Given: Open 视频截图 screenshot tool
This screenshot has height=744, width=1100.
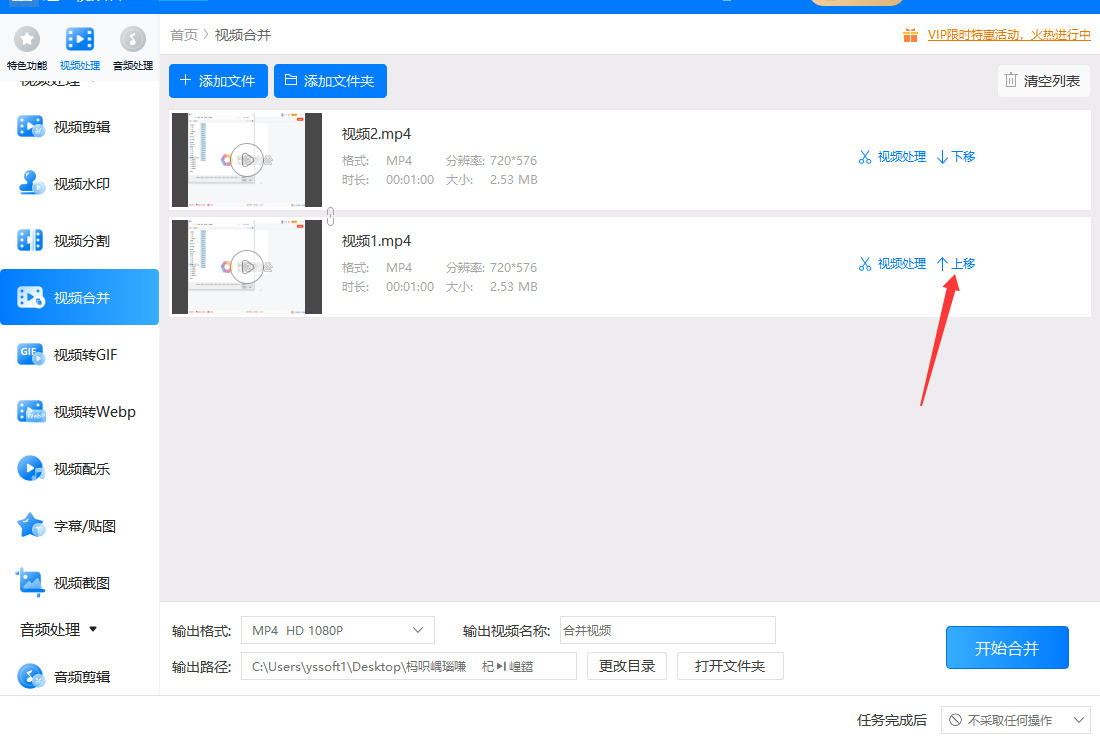Looking at the screenshot, I should [79, 583].
